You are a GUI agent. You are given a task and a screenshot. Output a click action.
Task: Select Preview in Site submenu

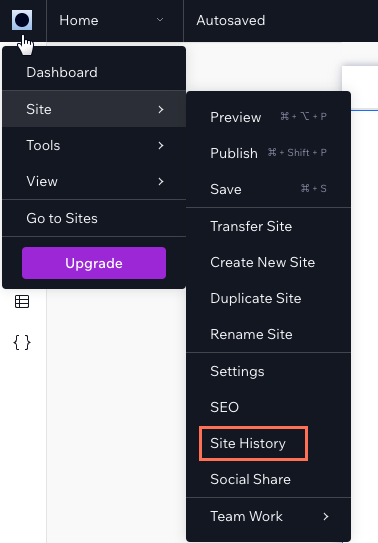tap(269, 117)
